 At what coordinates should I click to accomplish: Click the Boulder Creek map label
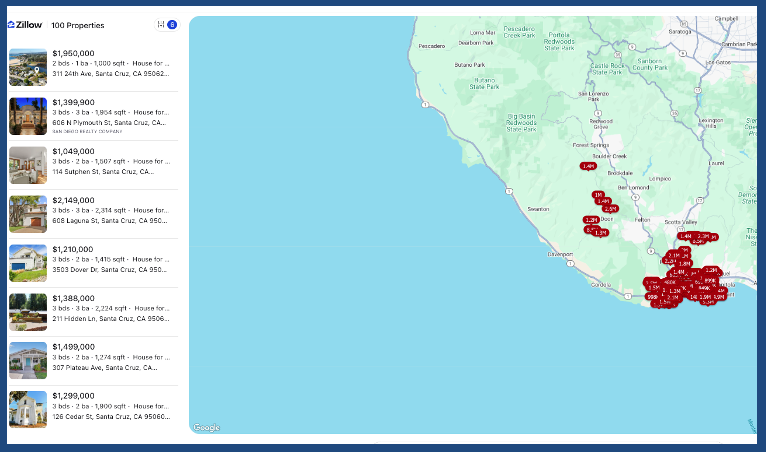[610, 156]
